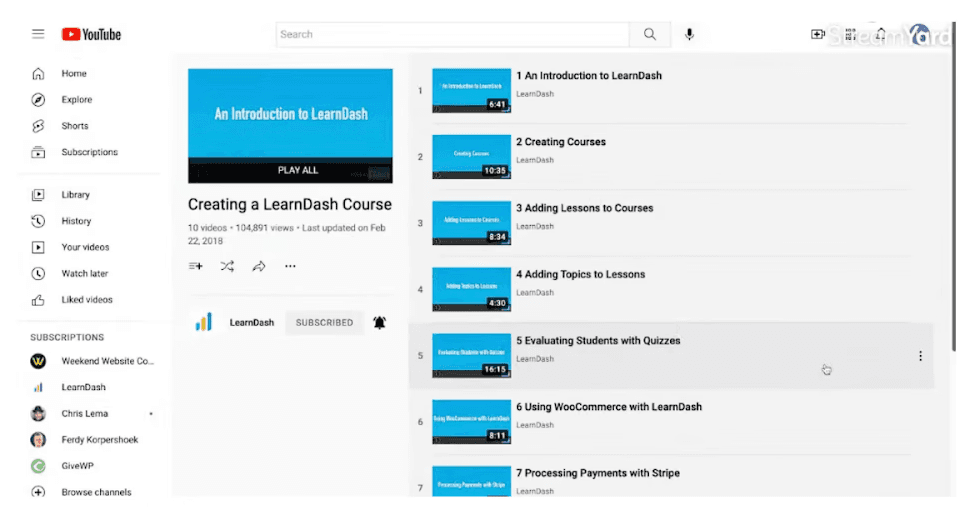Screen dimensions: 965x516
Task: Open Shorts in sidebar
Action: click(x=74, y=126)
